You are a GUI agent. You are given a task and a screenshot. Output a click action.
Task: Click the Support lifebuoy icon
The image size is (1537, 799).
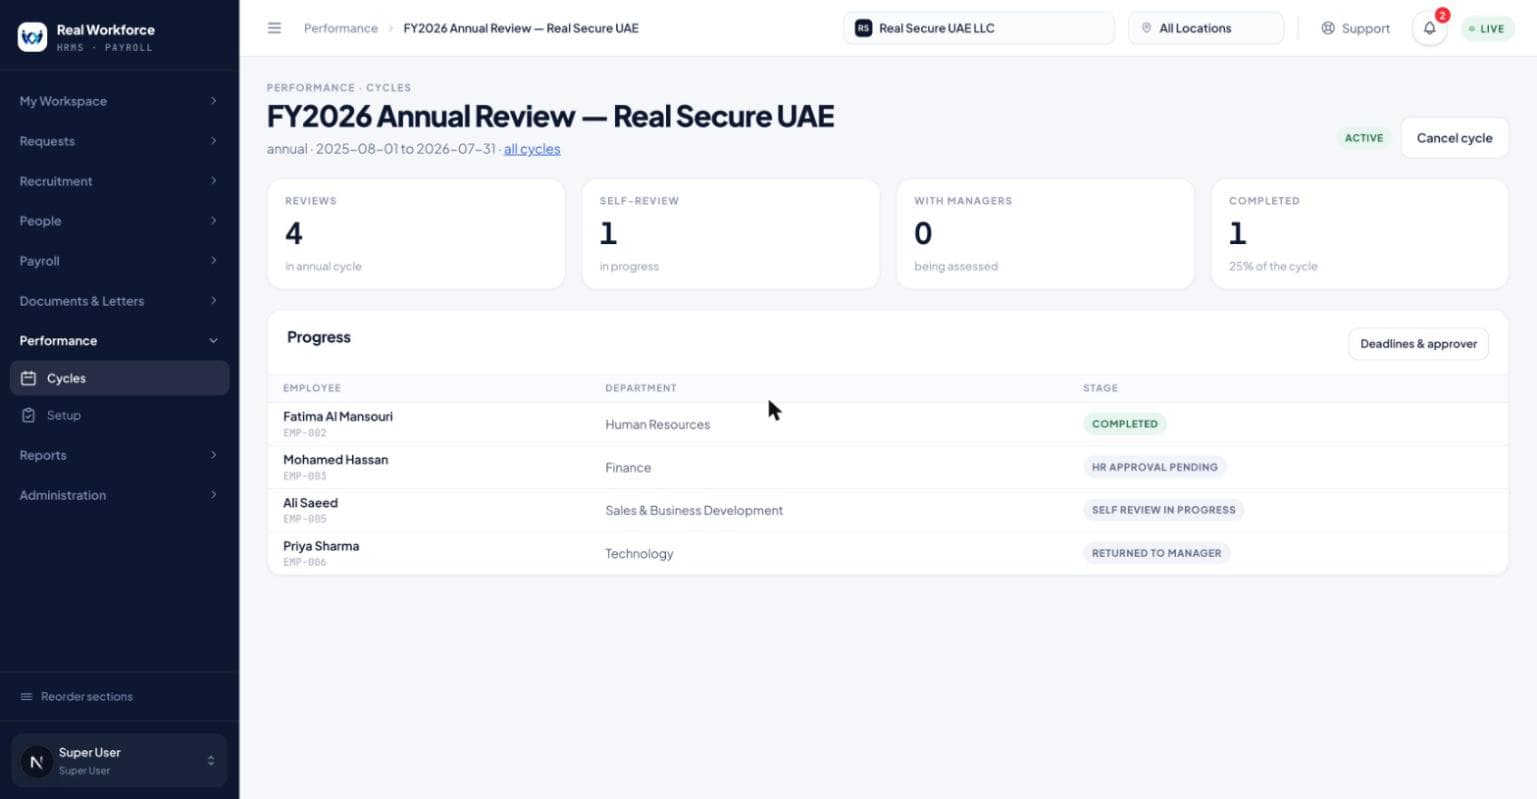1328,28
